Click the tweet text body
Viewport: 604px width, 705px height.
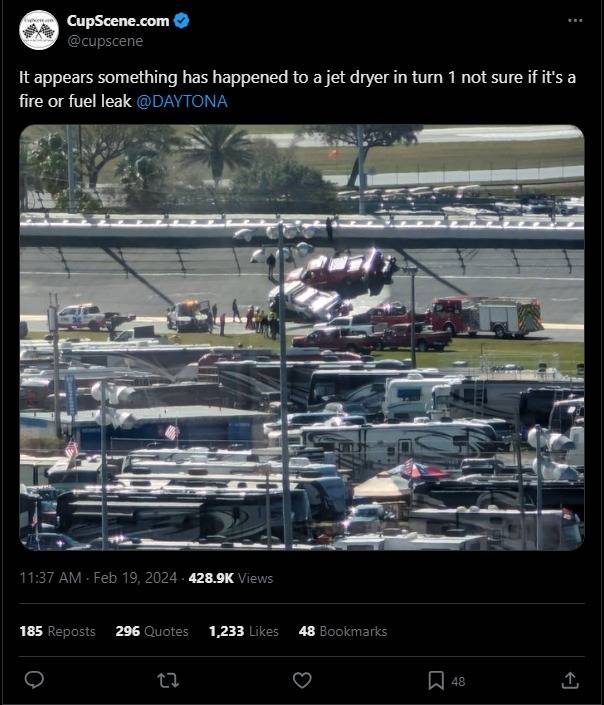point(297,89)
